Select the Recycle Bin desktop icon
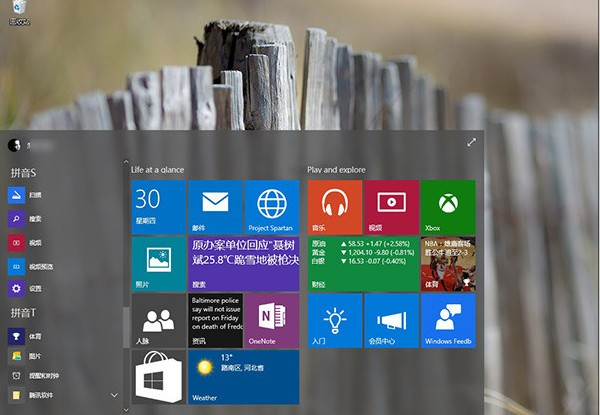Screen dimensions: 600x415 pos(19,13)
